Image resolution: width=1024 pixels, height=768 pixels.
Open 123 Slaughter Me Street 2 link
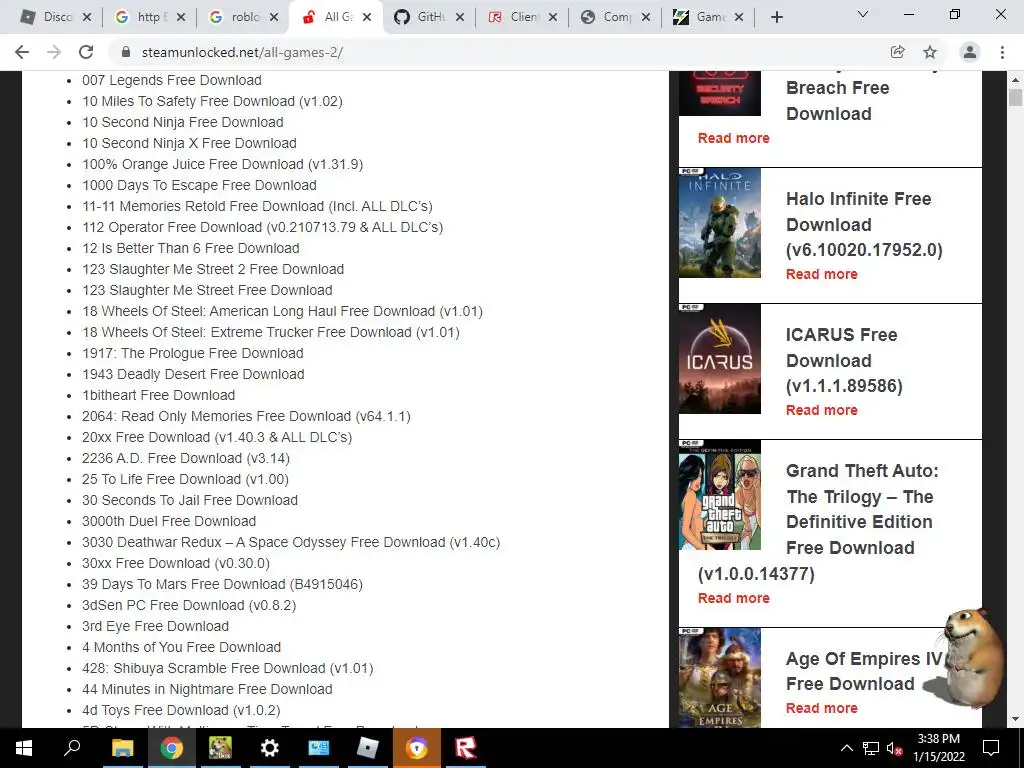coord(213,269)
